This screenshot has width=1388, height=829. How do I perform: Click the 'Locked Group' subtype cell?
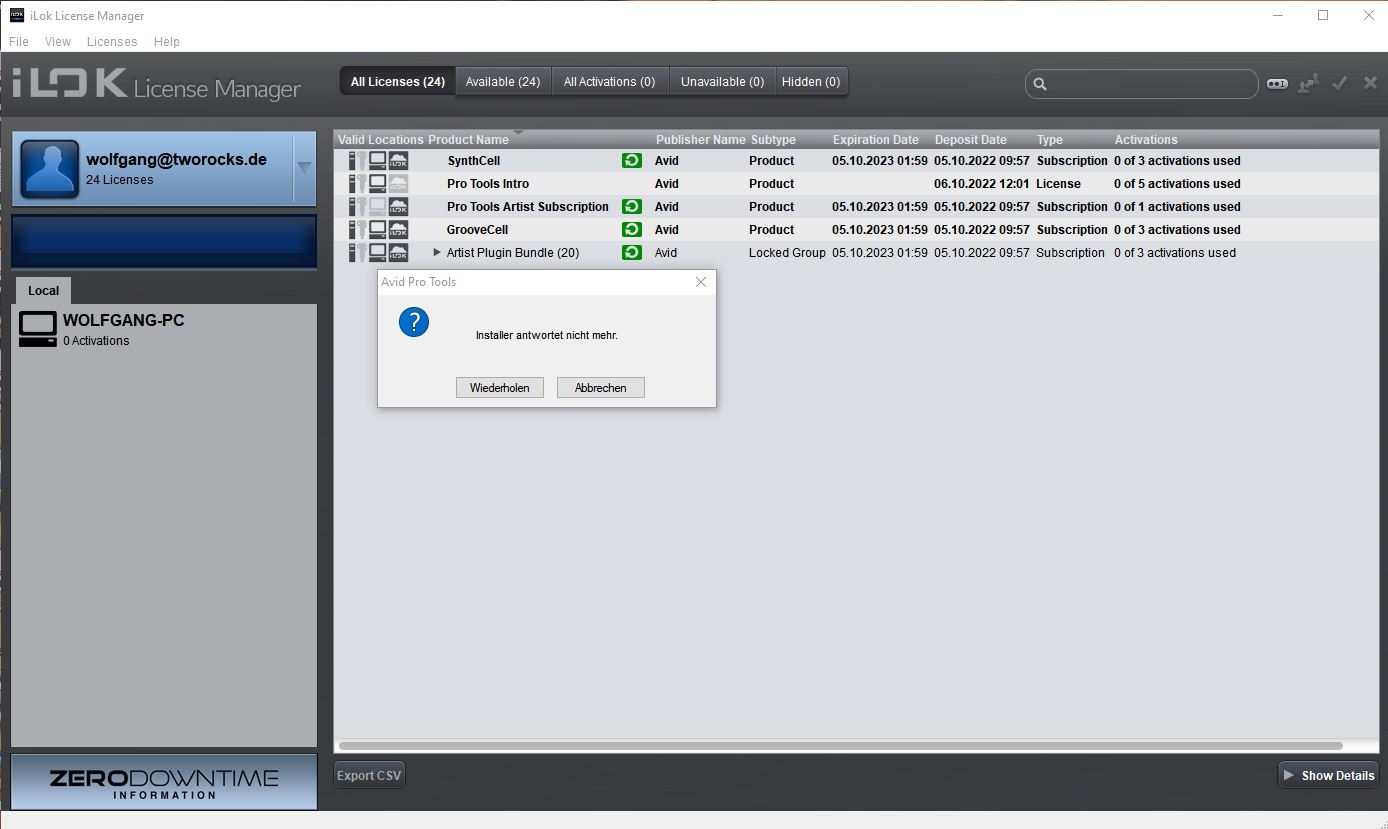787,252
